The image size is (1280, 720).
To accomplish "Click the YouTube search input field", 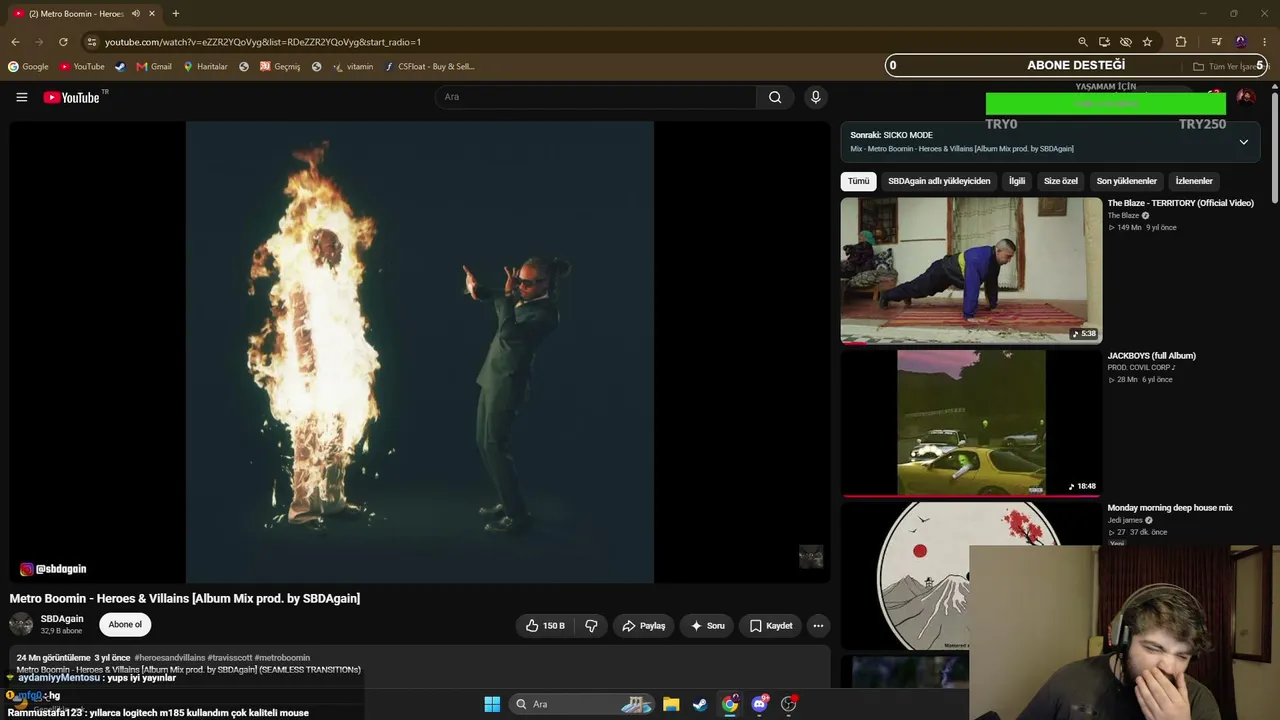I will pos(596,97).
